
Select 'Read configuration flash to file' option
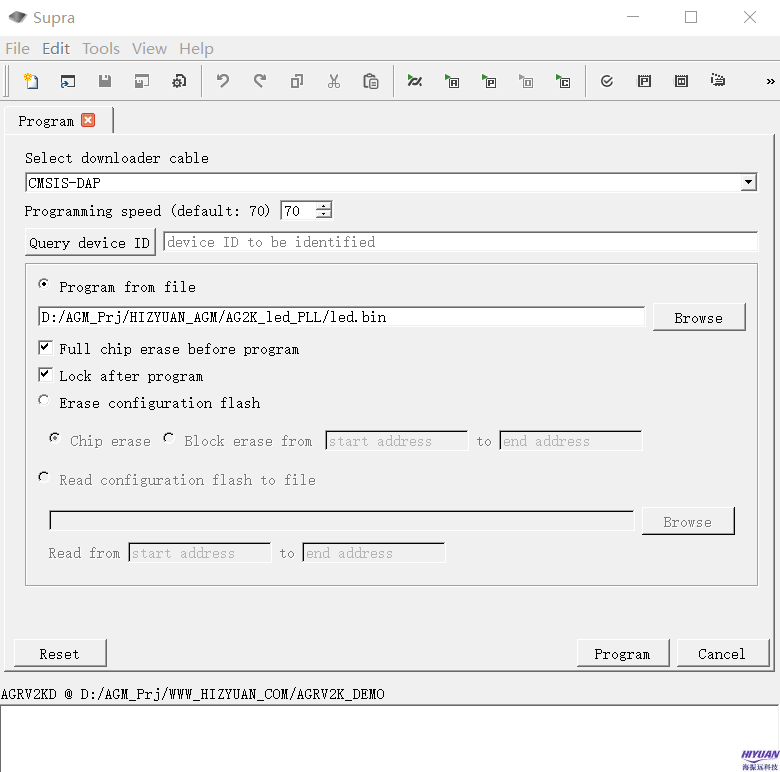point(44,478)
